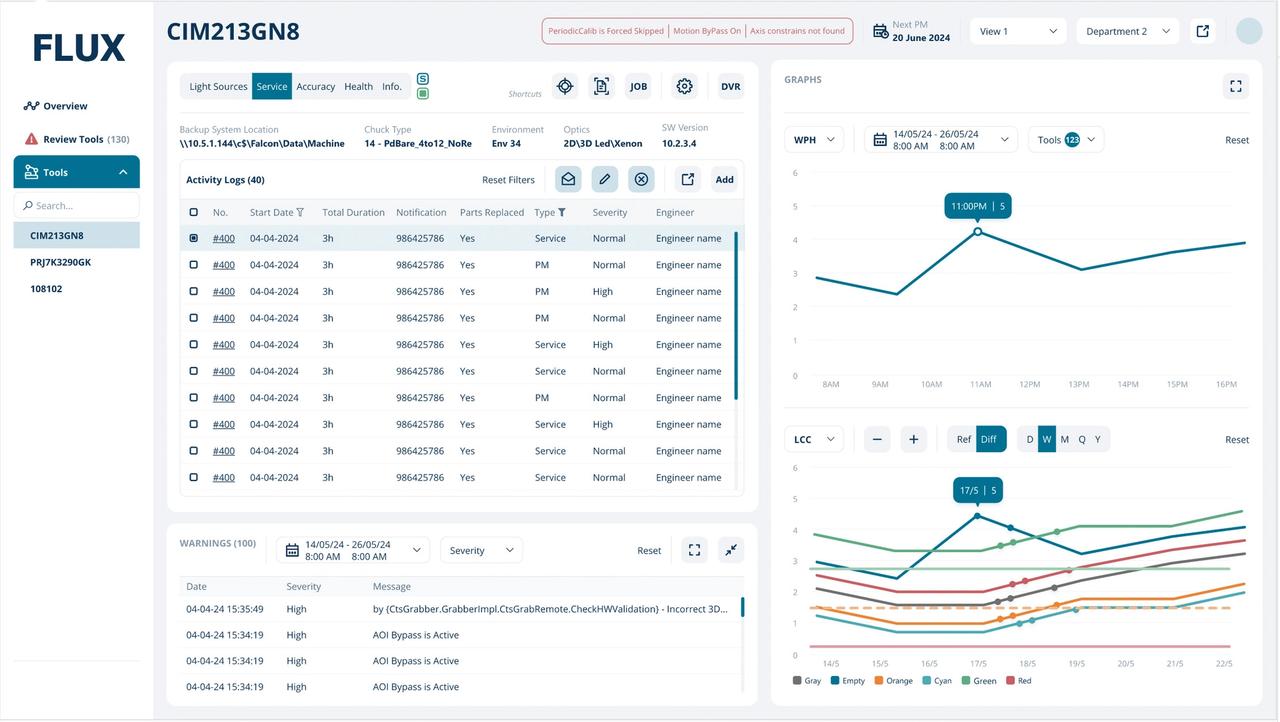Check the checkbox on the second PM row
This screenshot has width=1280, height=722.
[x=193, y=291]
